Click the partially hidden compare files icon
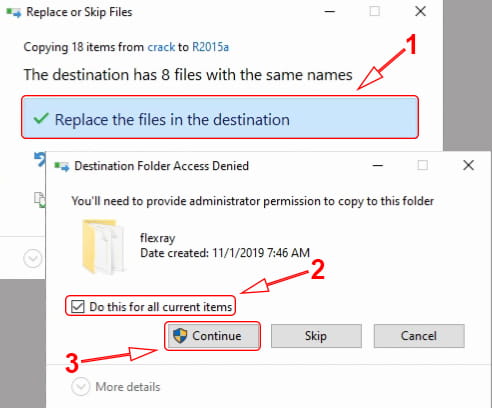492x408 pixels. click(40, 200)
